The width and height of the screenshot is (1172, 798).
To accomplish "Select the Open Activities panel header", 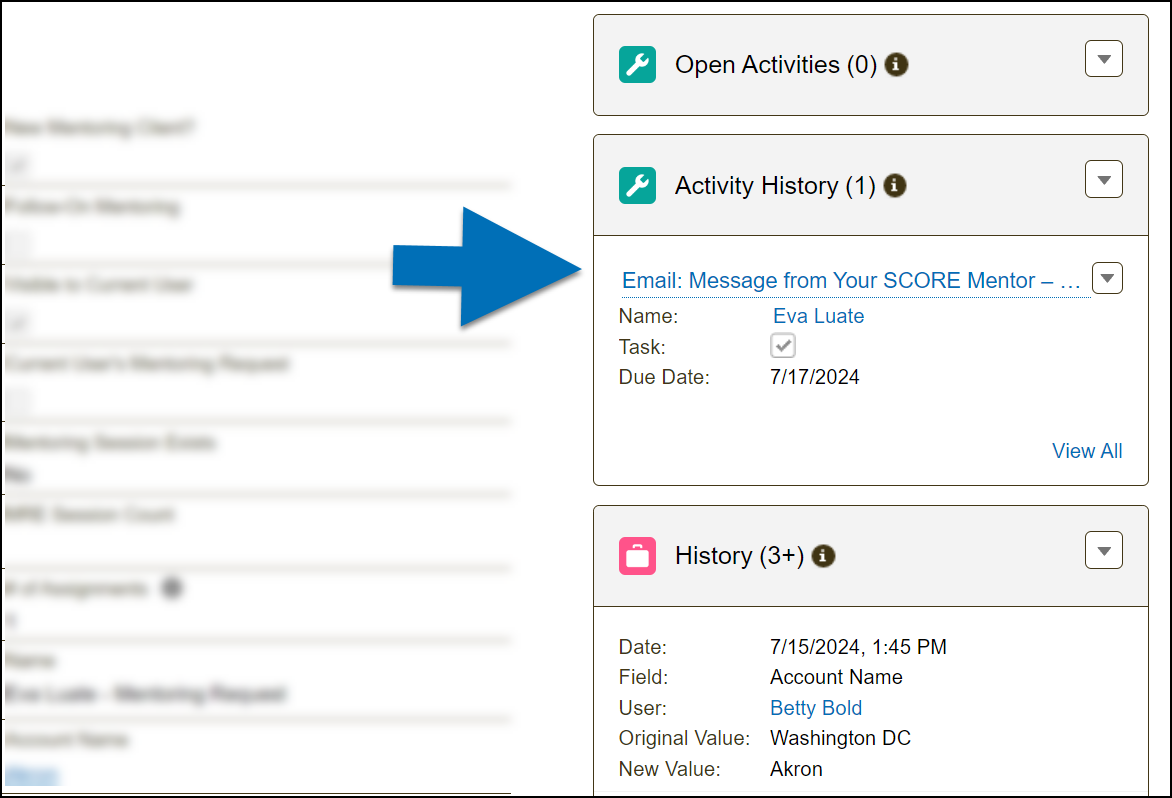I will coord(756,64).
